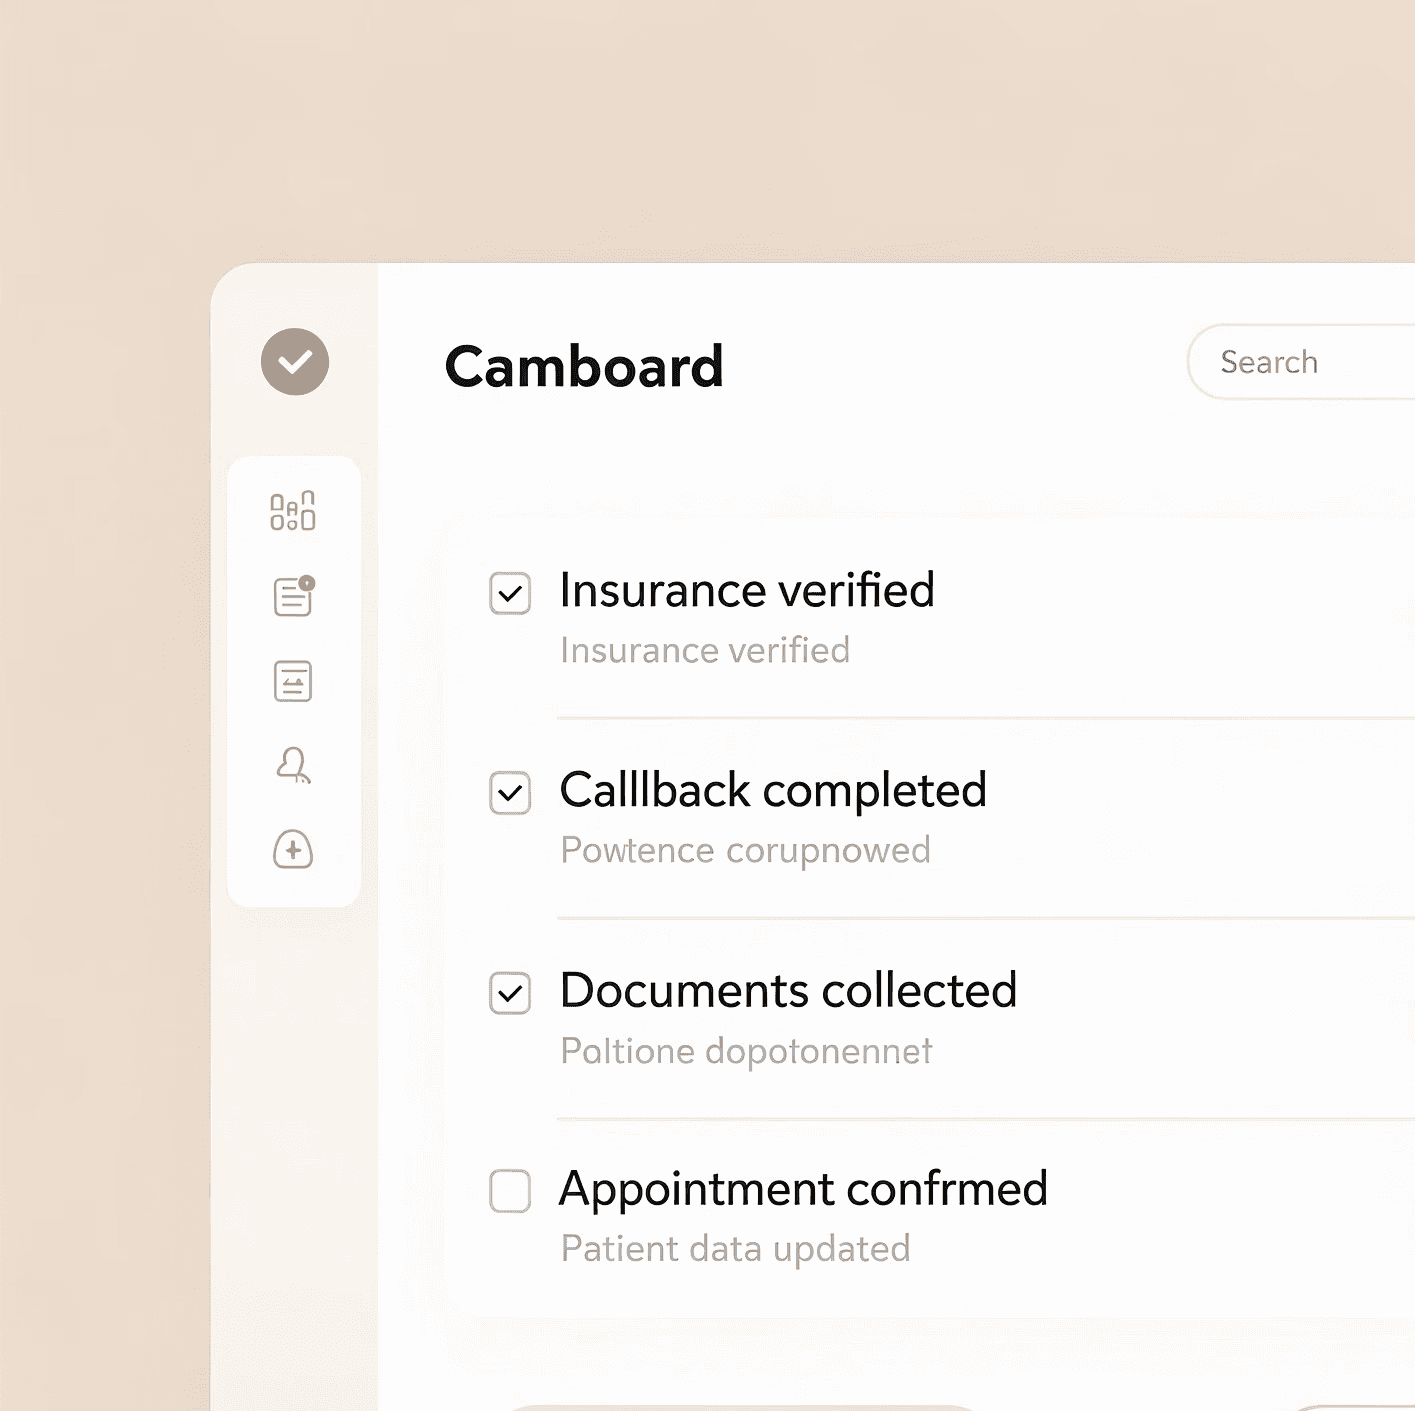Open the Appointment confirmed task title
The image size is (1415, 1411).
point(802,1189)
